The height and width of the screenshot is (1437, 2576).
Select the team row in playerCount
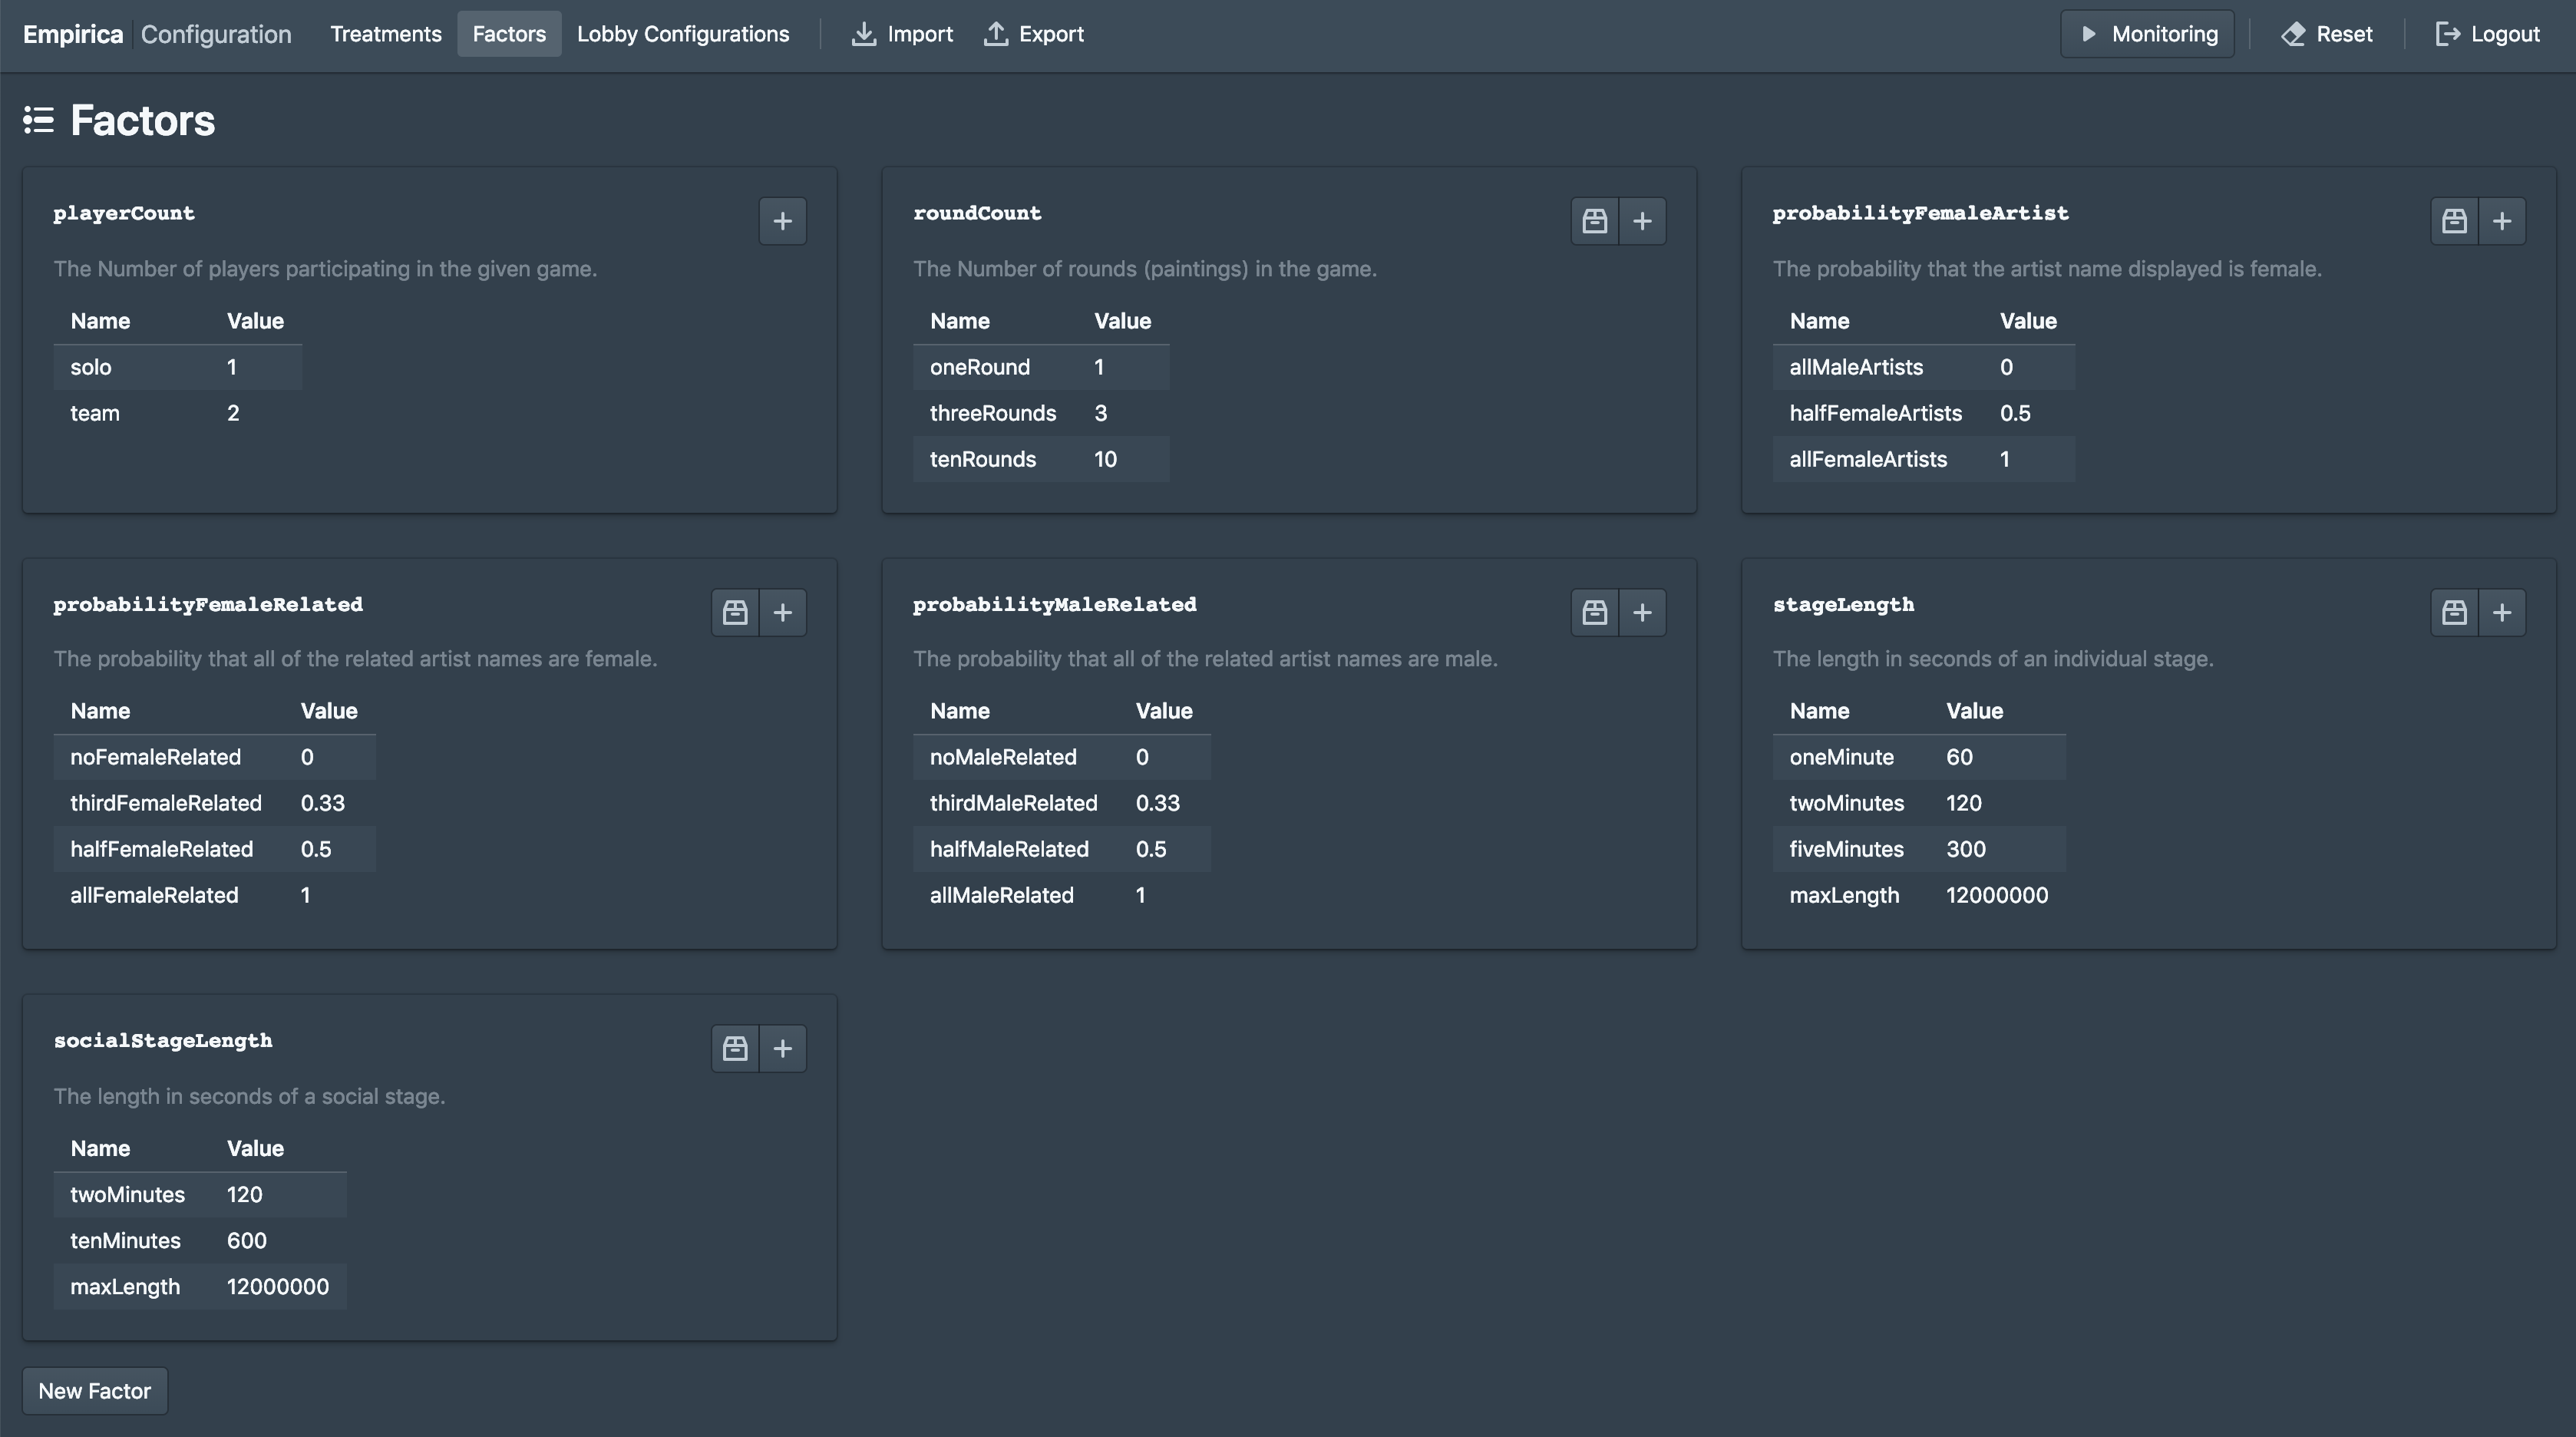178,413
